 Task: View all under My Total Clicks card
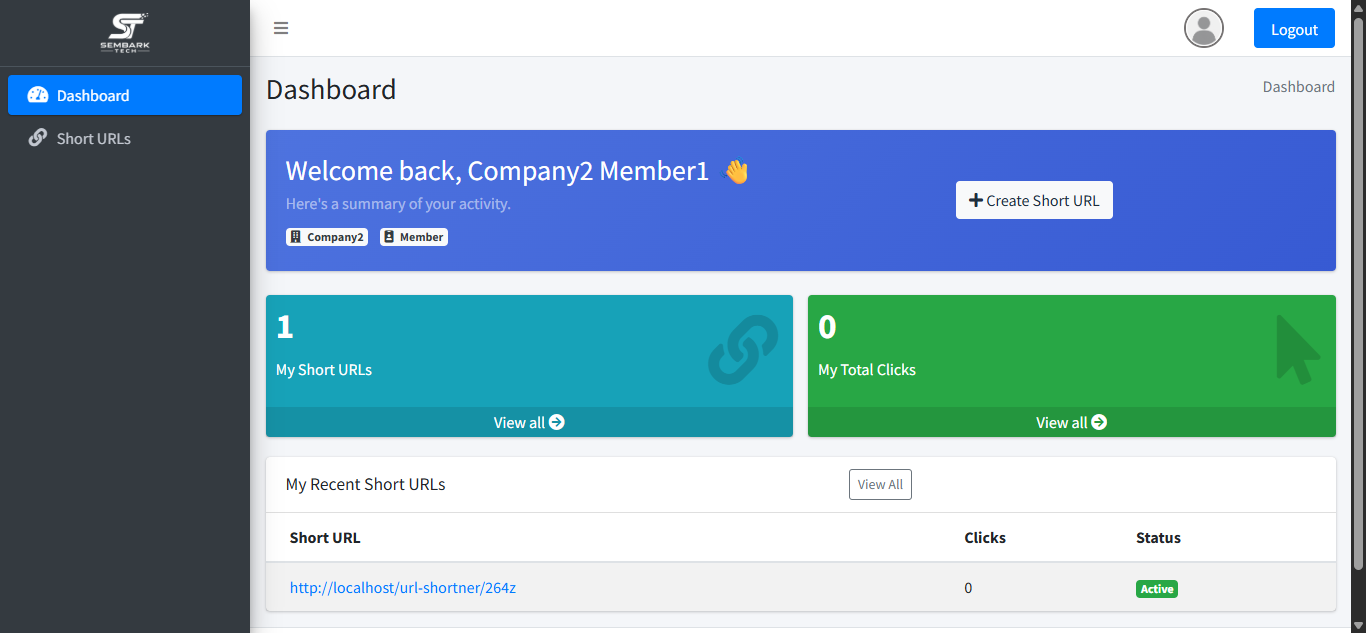(1071, 422)
